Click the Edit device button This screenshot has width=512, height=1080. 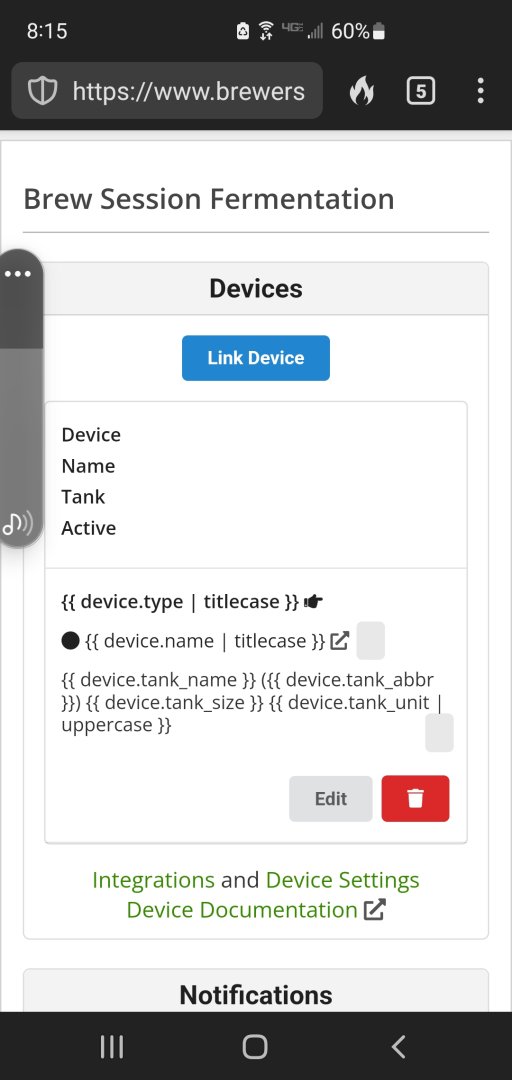(331, 799)
